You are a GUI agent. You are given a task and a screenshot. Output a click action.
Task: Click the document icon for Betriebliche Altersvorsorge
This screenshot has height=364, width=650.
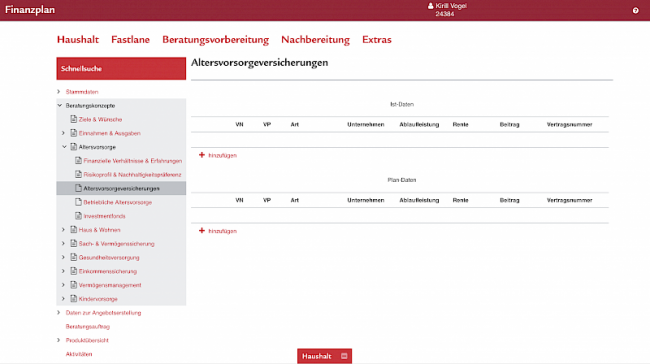coord(78,202)
